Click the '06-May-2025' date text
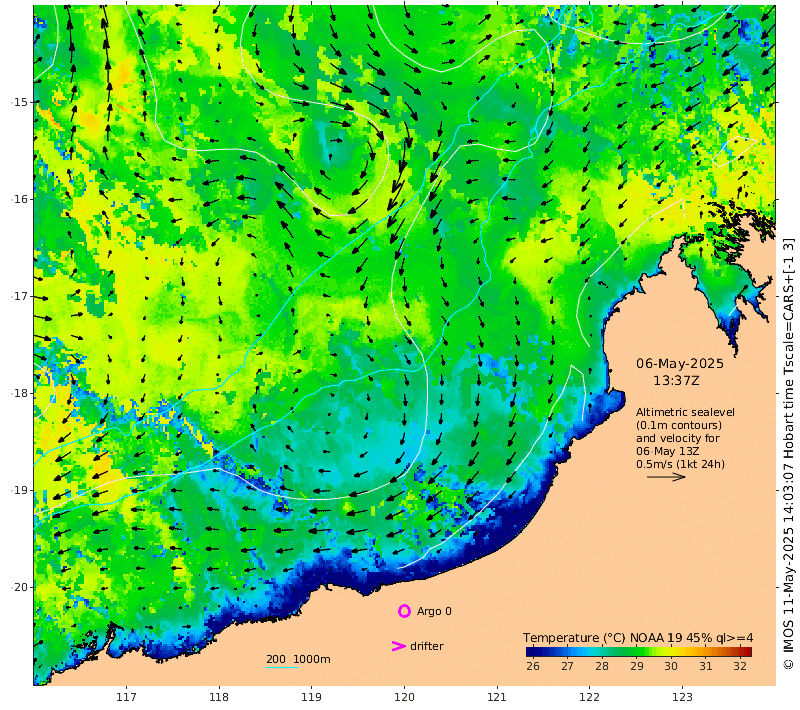This screenshot has height=710, width=800. pos(680,364)
